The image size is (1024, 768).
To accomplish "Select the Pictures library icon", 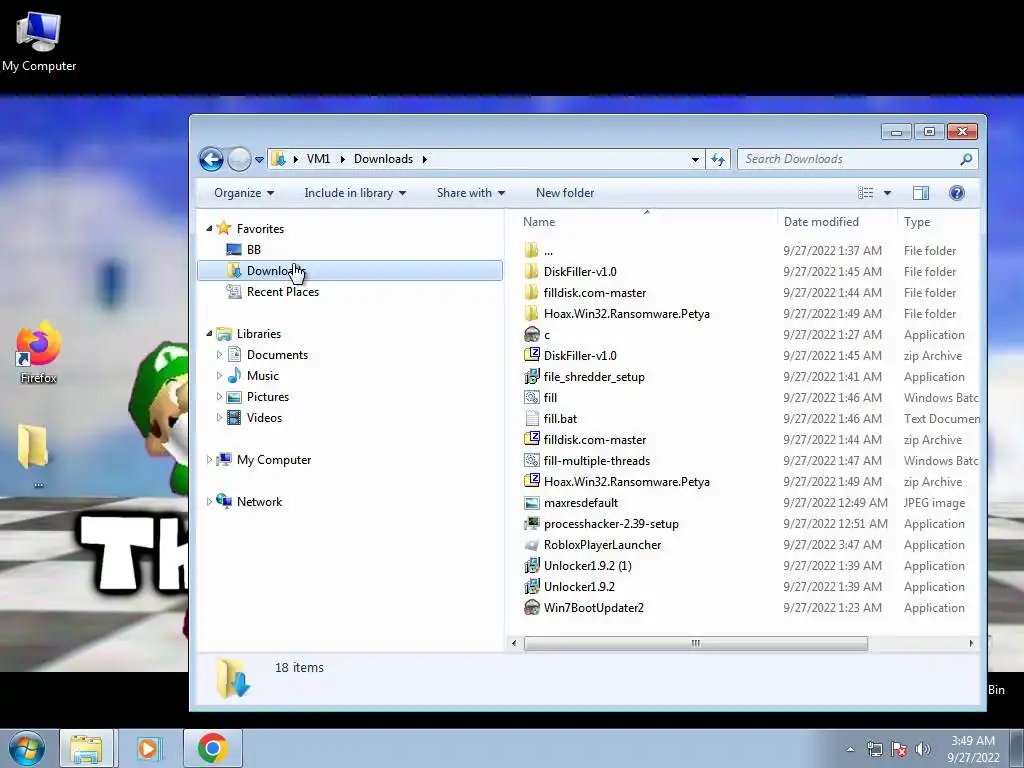I will (234, 396).
